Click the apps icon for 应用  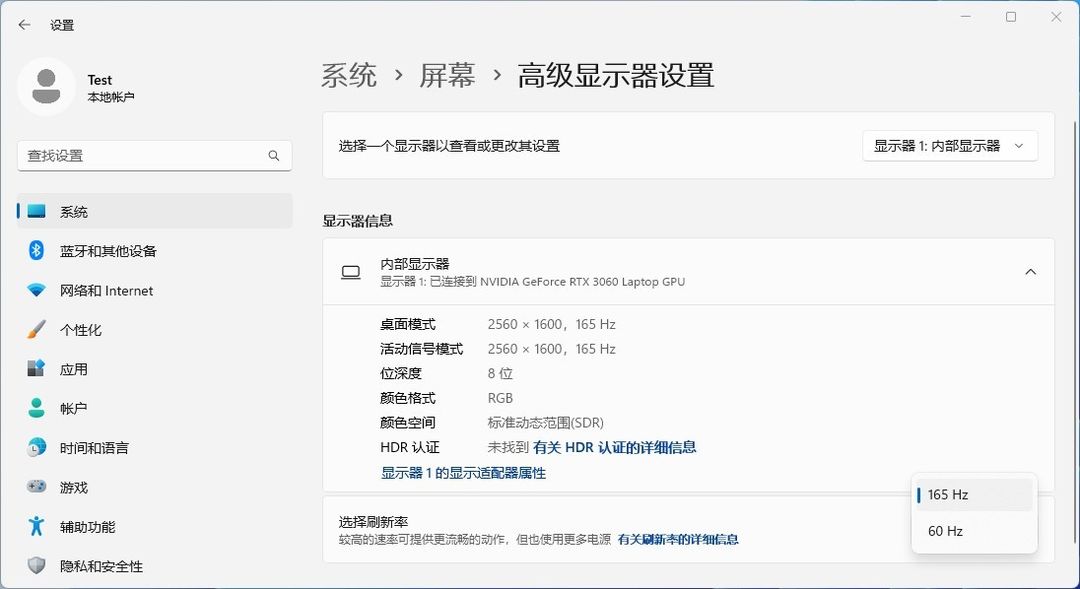[36, 369]
